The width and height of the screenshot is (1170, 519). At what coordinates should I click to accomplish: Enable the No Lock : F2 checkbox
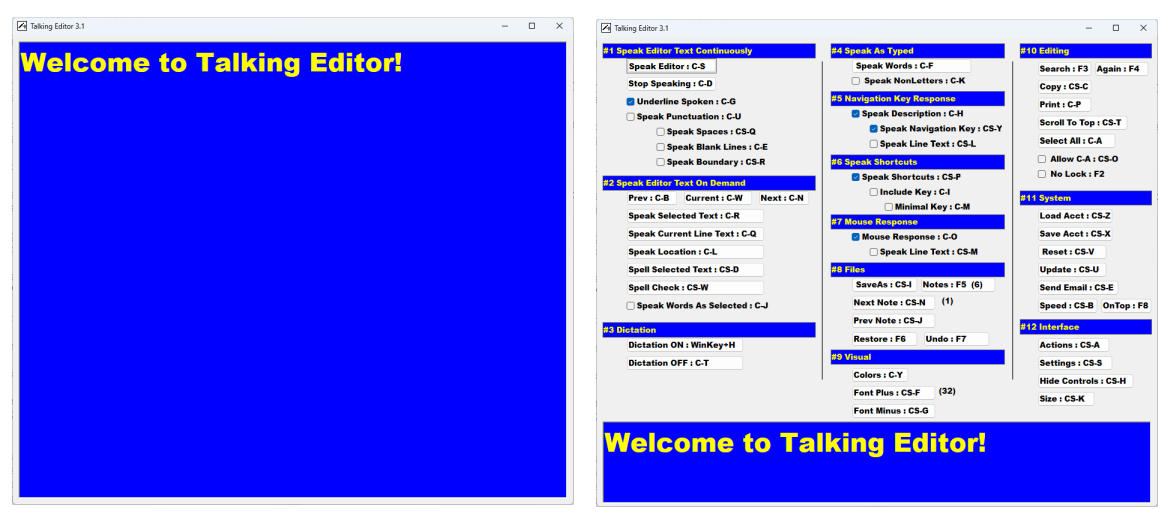click(1042, 174)
